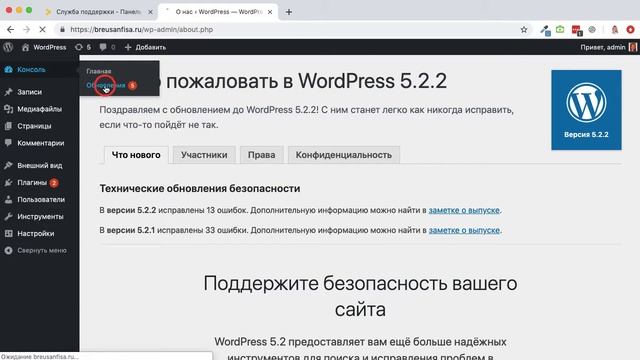Click the lock icon in address bar
The width and height of the screenshot is (640, 360).
tap(62, 29)
